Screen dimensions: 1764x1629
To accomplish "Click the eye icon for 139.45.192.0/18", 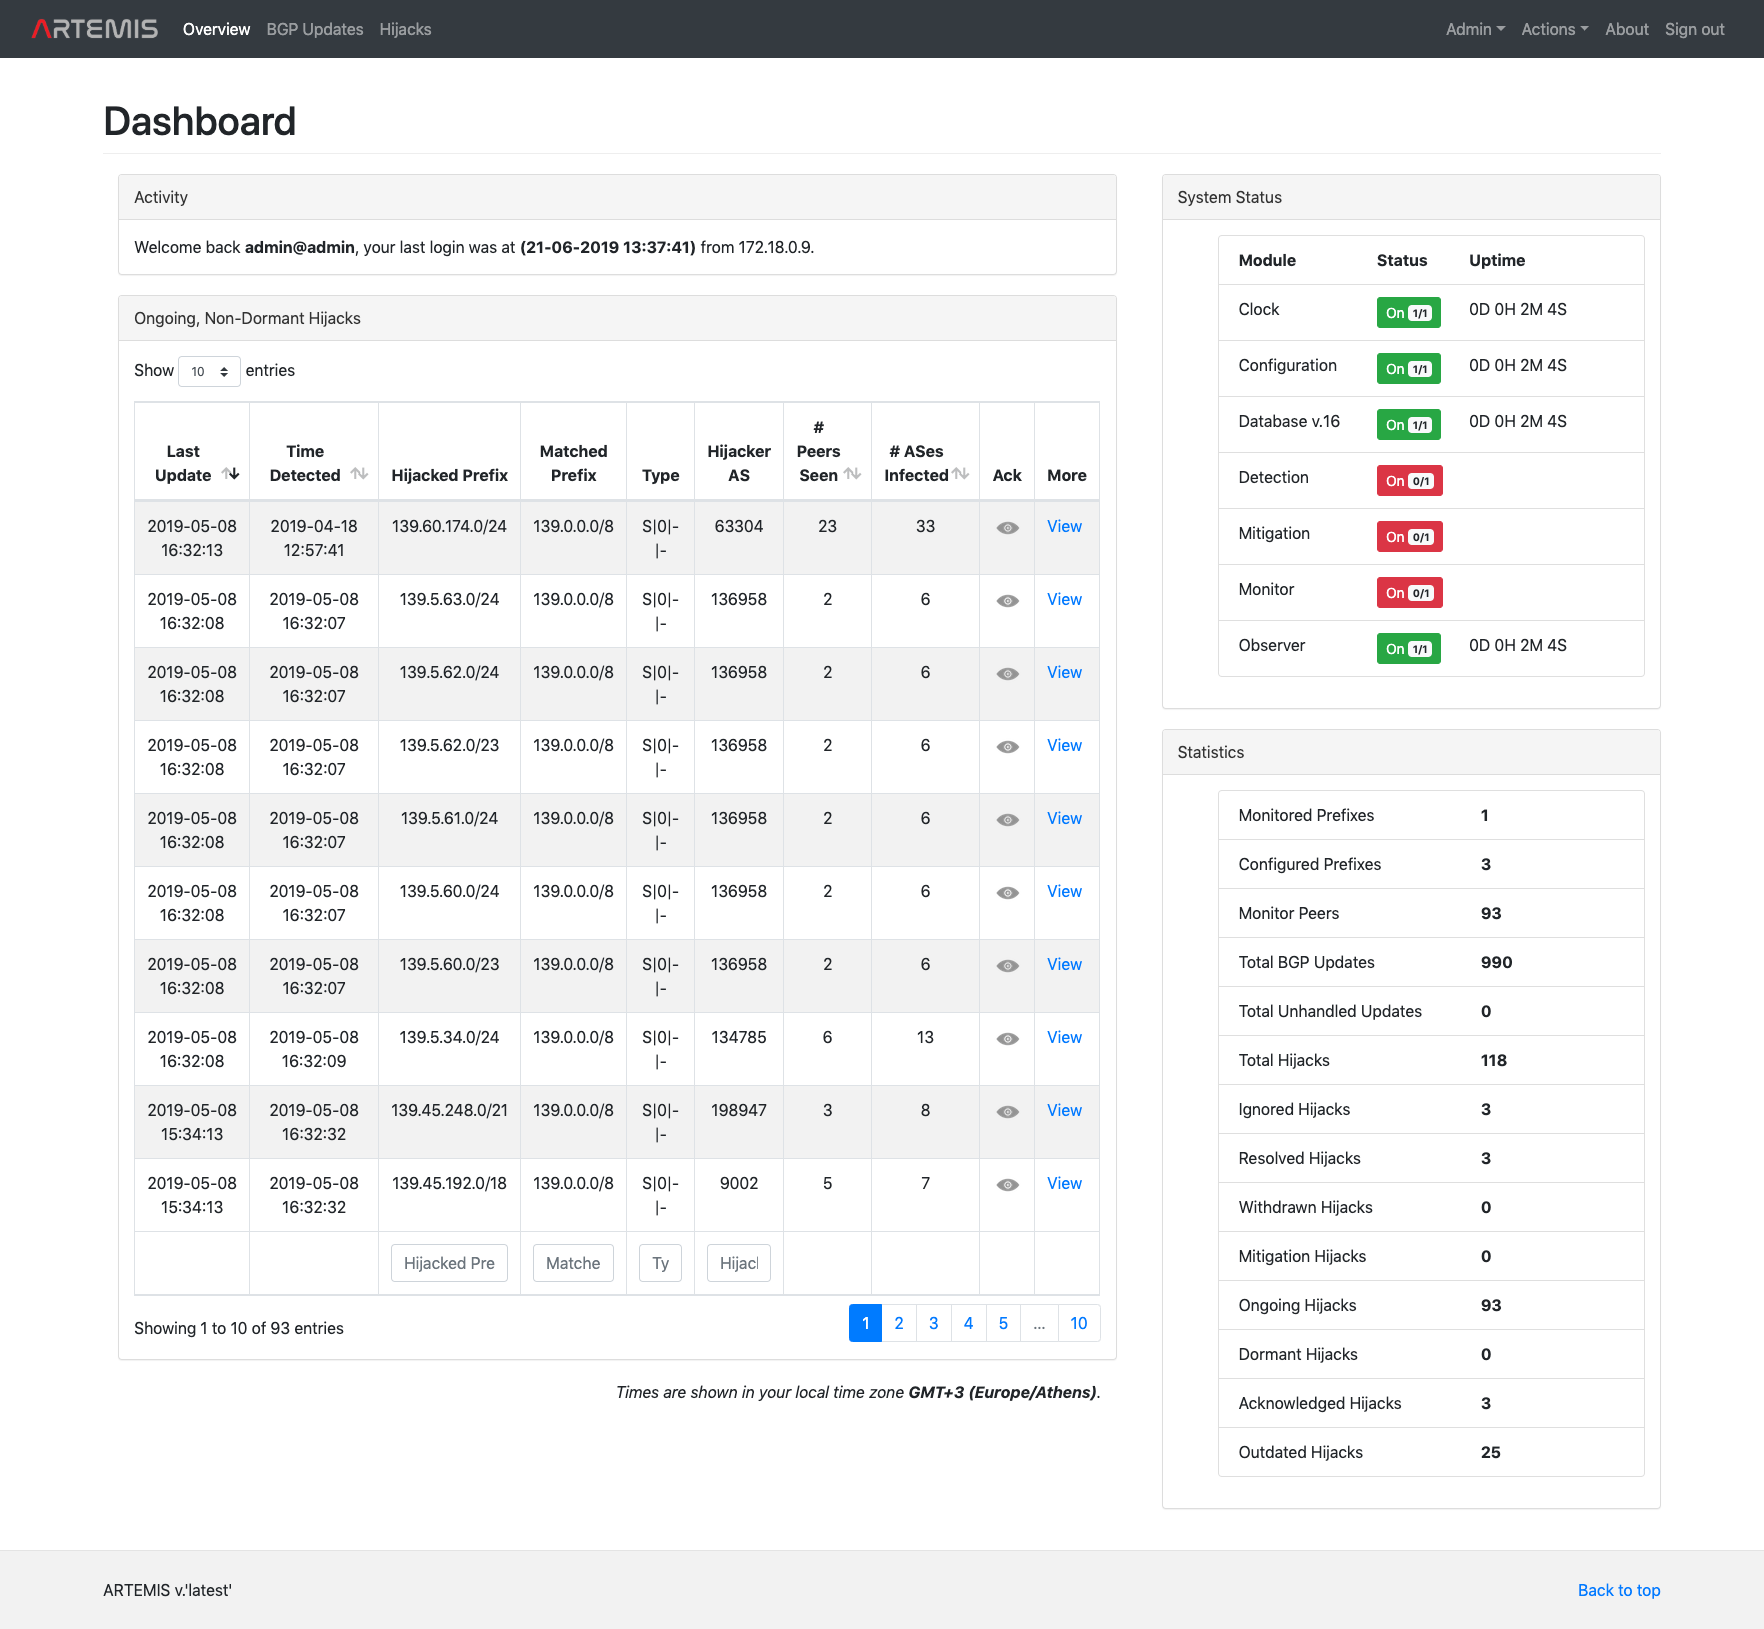I will [x=1006, y=1184].
